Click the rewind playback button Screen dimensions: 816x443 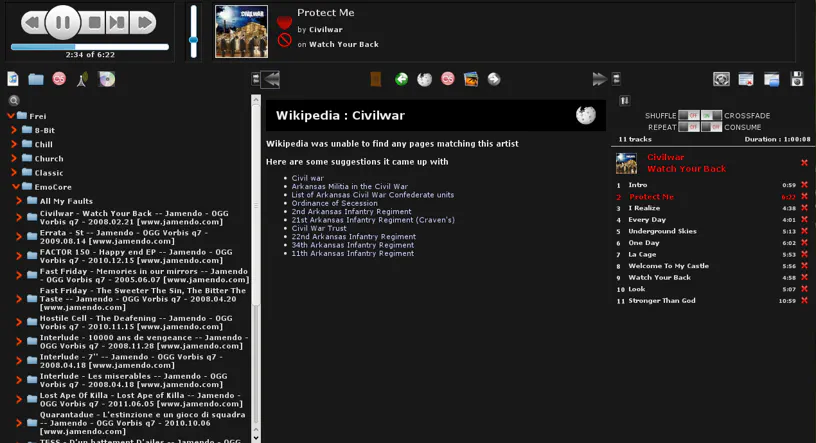click(32, 22)
